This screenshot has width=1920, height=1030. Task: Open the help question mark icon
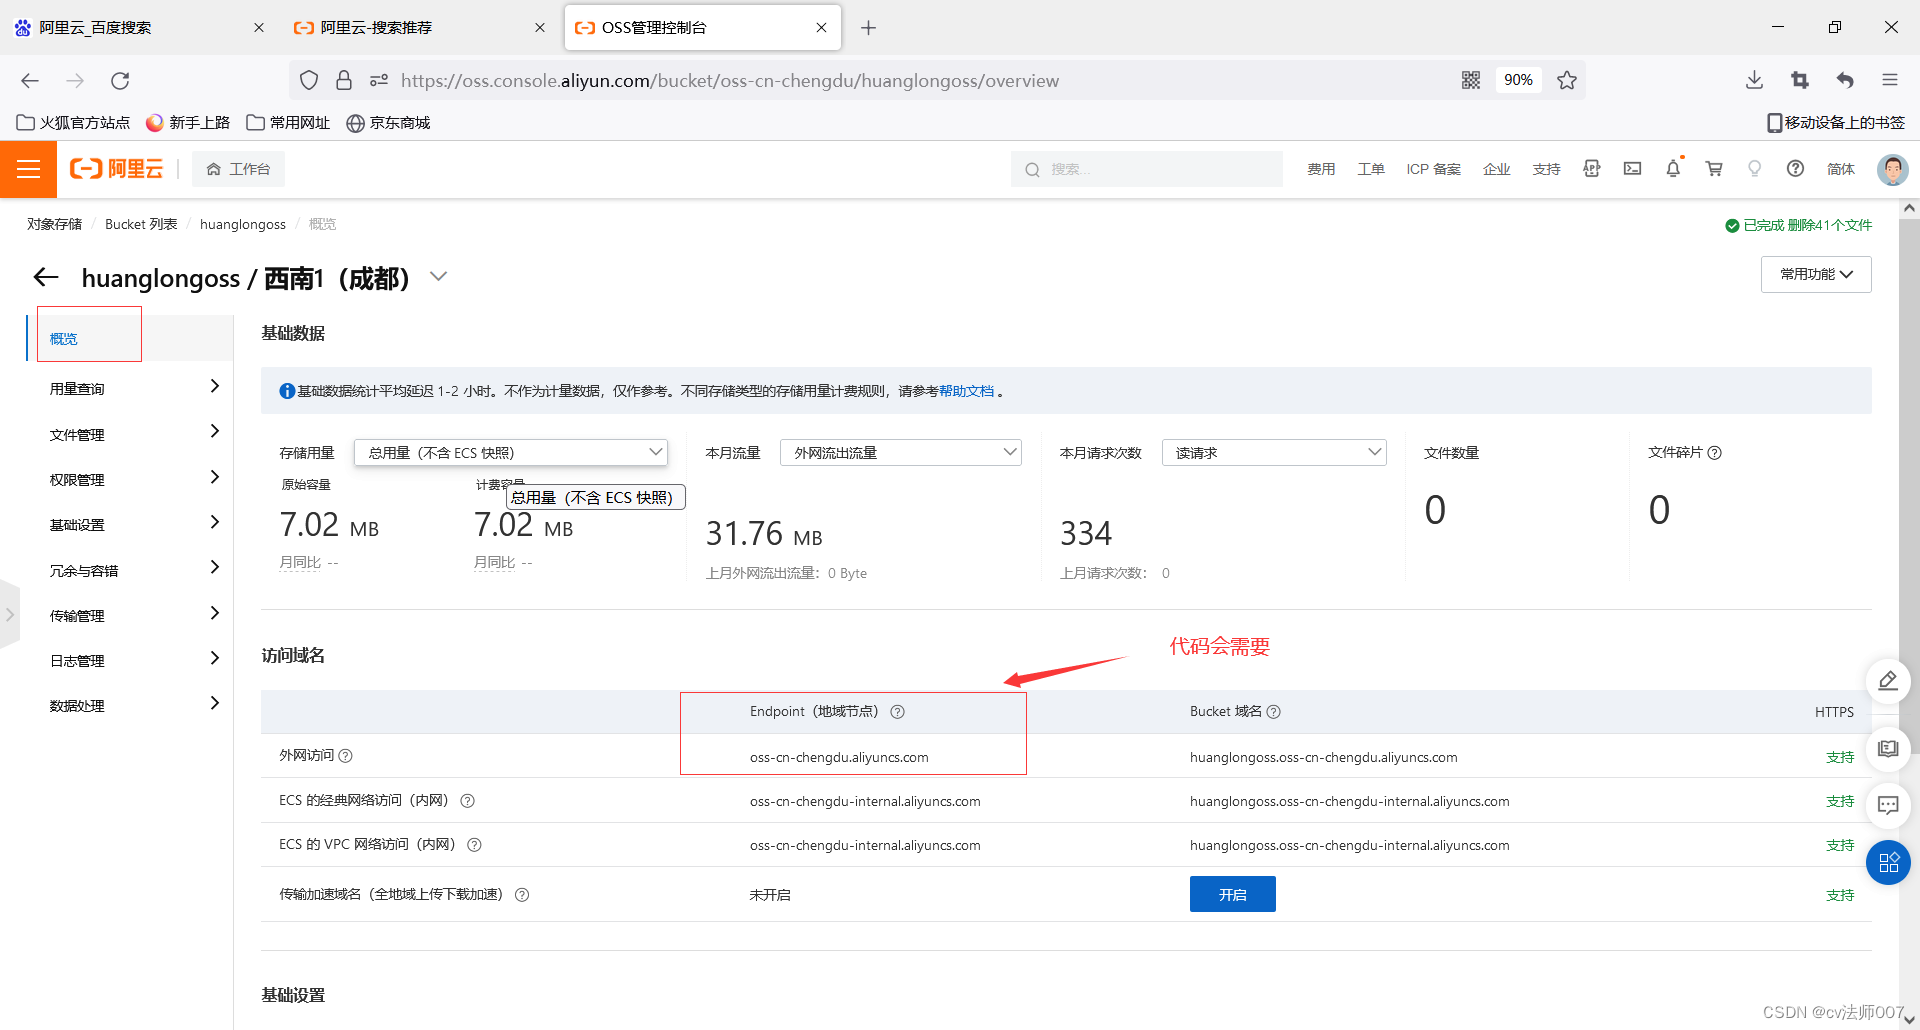(1795, 169)
